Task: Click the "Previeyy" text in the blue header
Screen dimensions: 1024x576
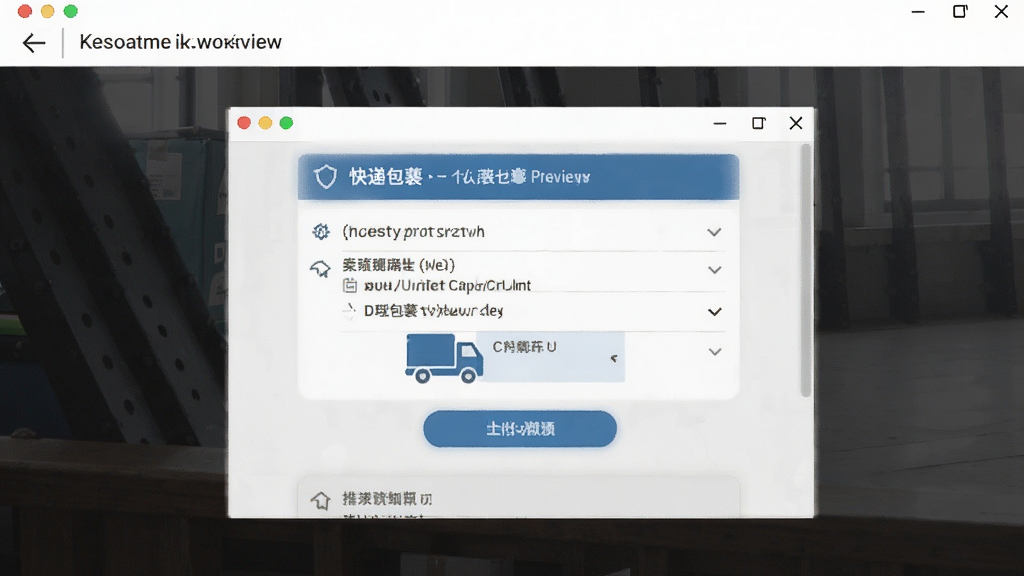Action: [x=560, y=177]
